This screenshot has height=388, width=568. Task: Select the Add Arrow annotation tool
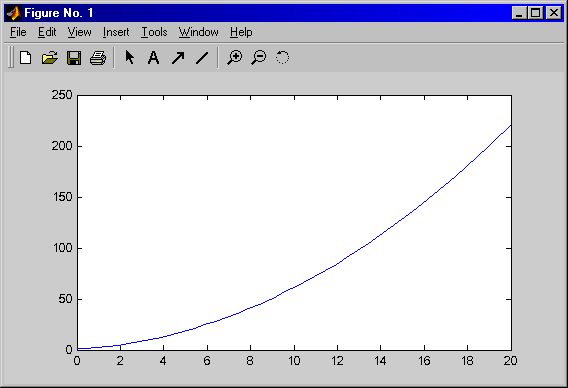pyautogui.click(x=178, y=58)
